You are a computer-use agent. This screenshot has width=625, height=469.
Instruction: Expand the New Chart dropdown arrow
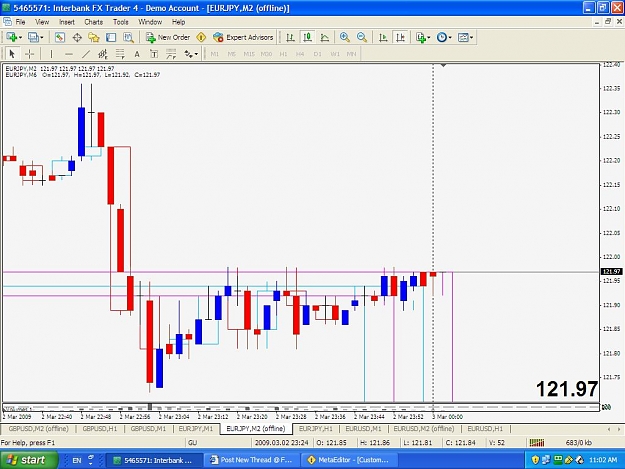[20, 37]
